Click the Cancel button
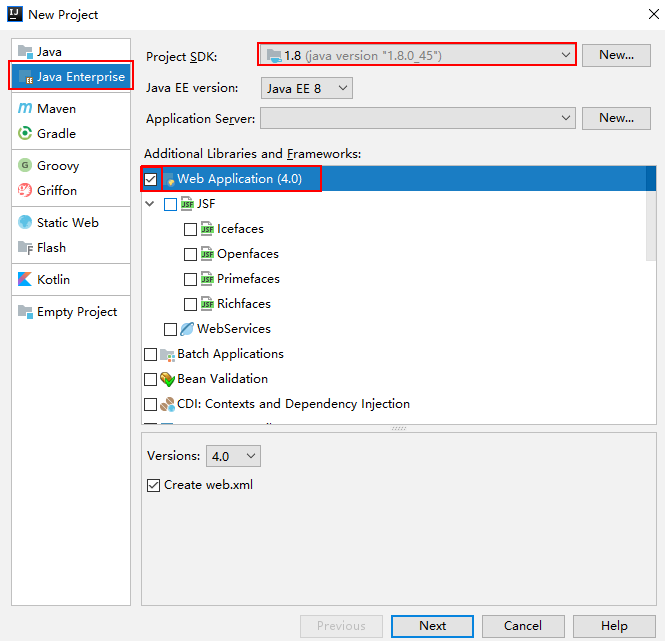The image size is (665, 641). coord(523,626)
